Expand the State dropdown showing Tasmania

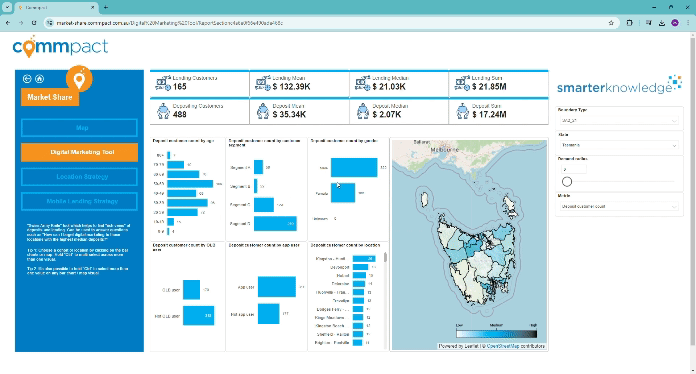point(619,145)
